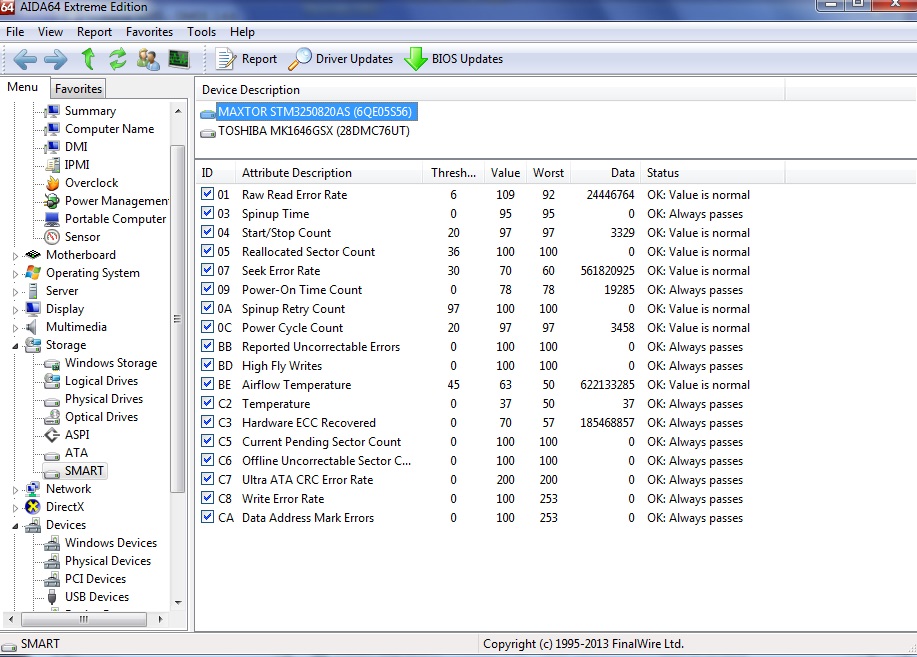This screenshot has width=917, height=657.
Task: Open the Report menu
Action: (94, 32)
